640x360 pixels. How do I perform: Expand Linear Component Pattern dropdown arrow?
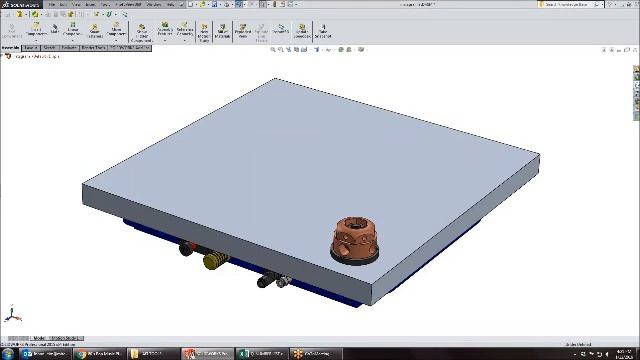pyautogui.click(x=73, y=40)
